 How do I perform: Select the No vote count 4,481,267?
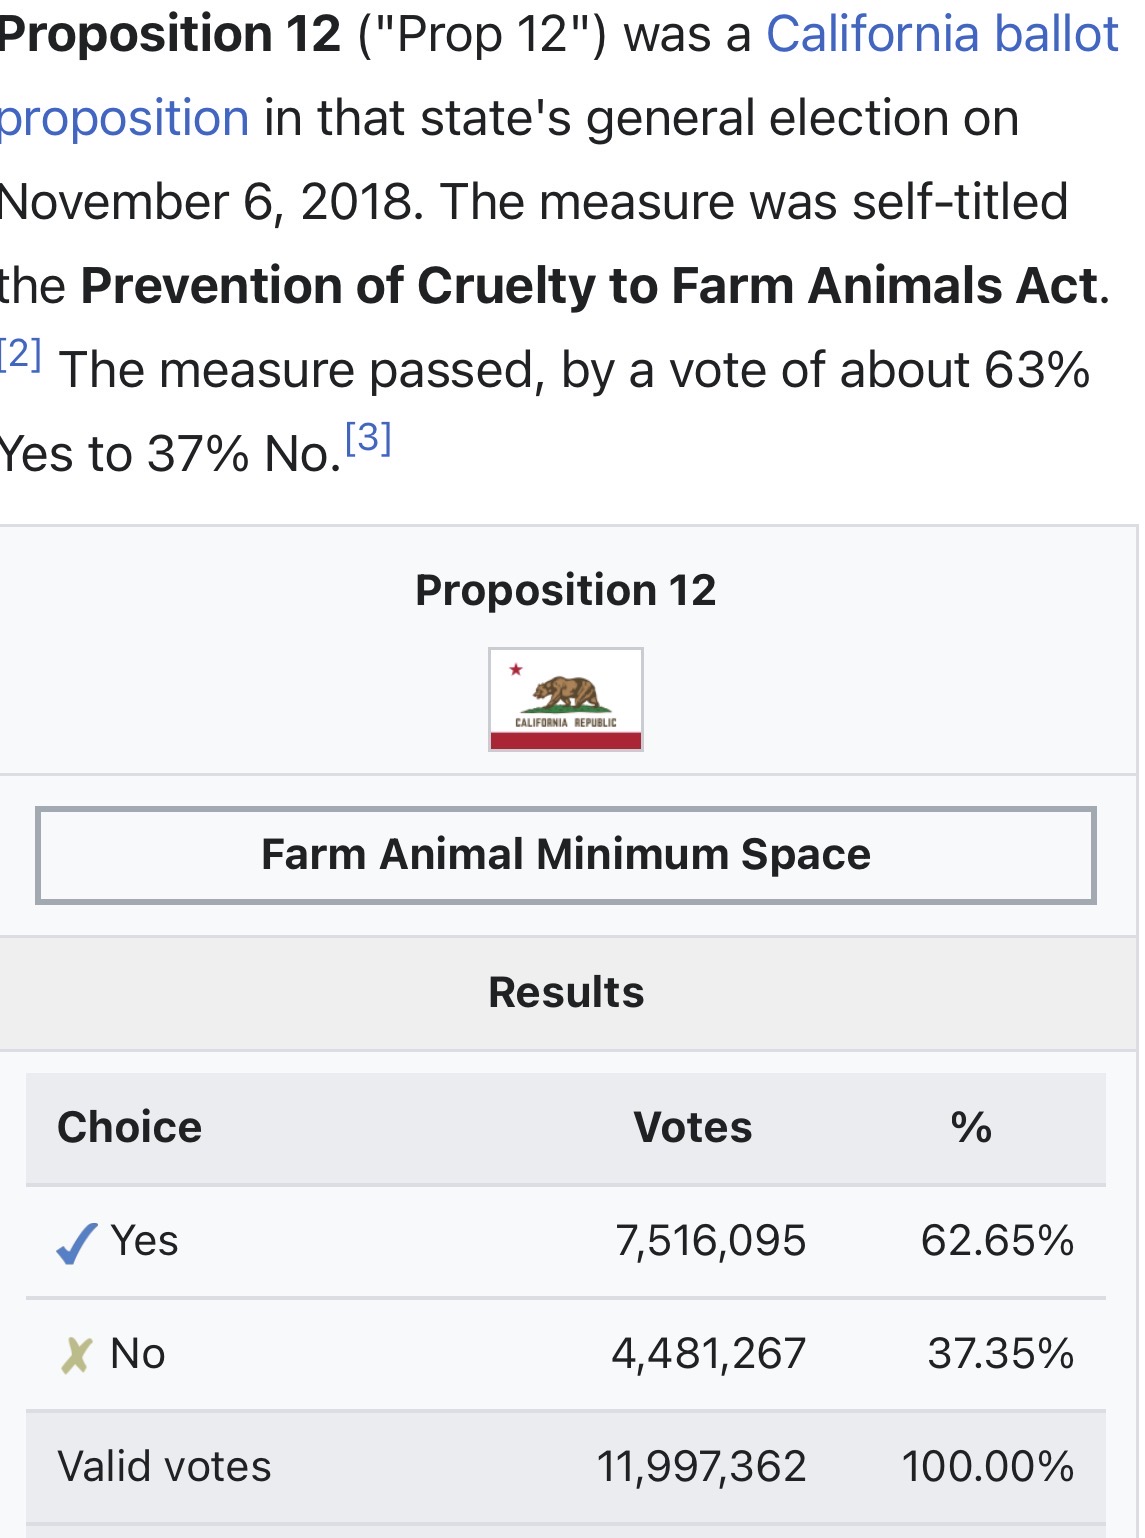709,1354
